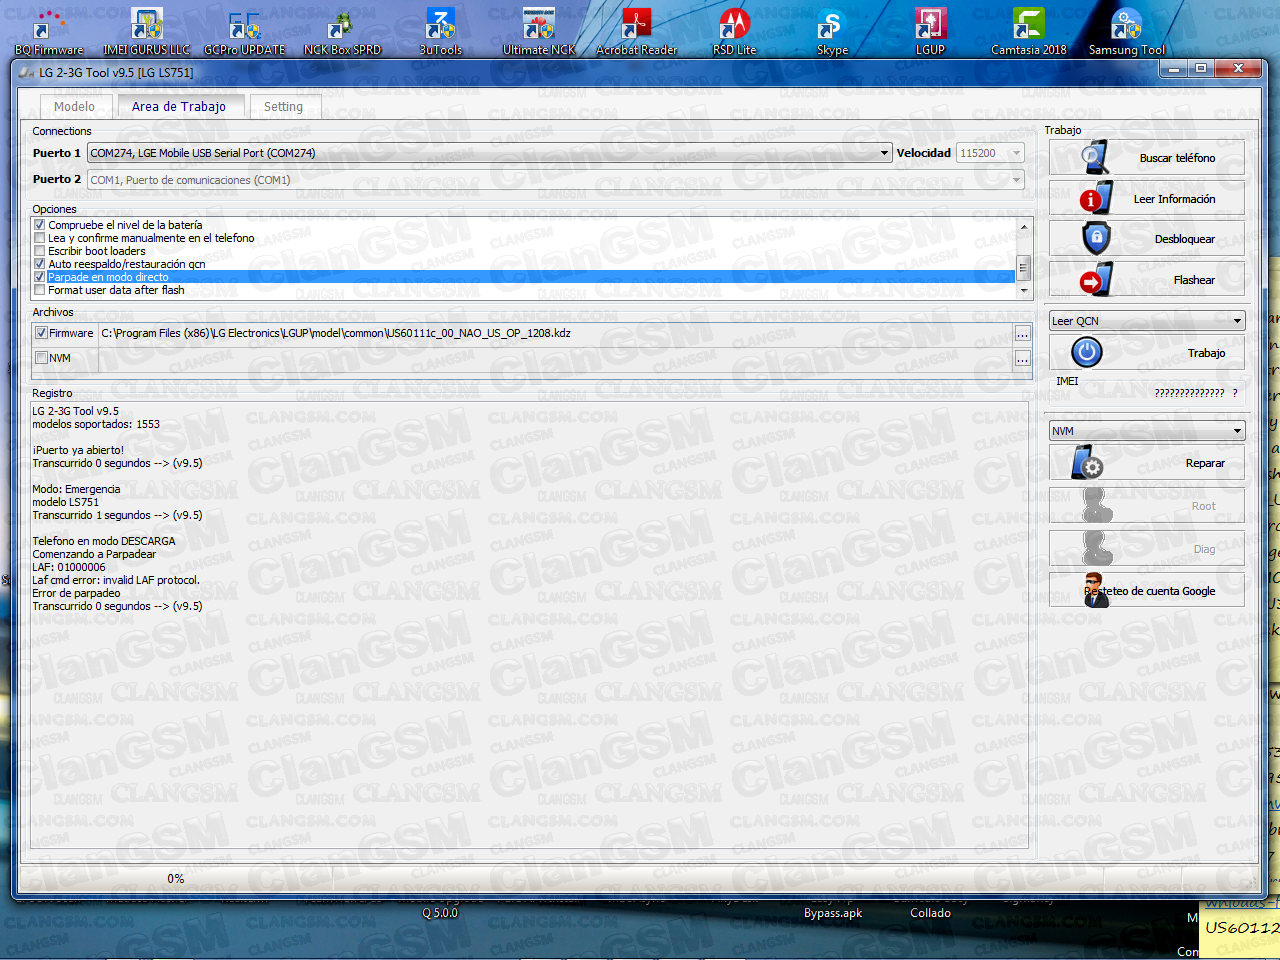The height and width of the screenshot is (960, 1280).
Task: Open Bypass.apk desktop file
Action: [x=832, y=913]
